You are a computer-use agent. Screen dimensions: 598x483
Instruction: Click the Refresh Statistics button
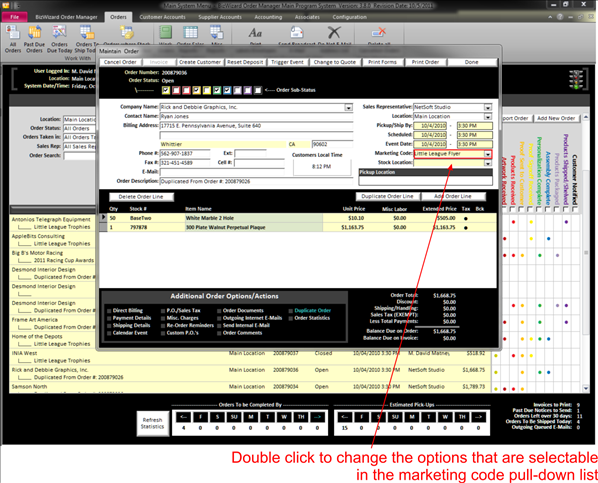[153, 423]
